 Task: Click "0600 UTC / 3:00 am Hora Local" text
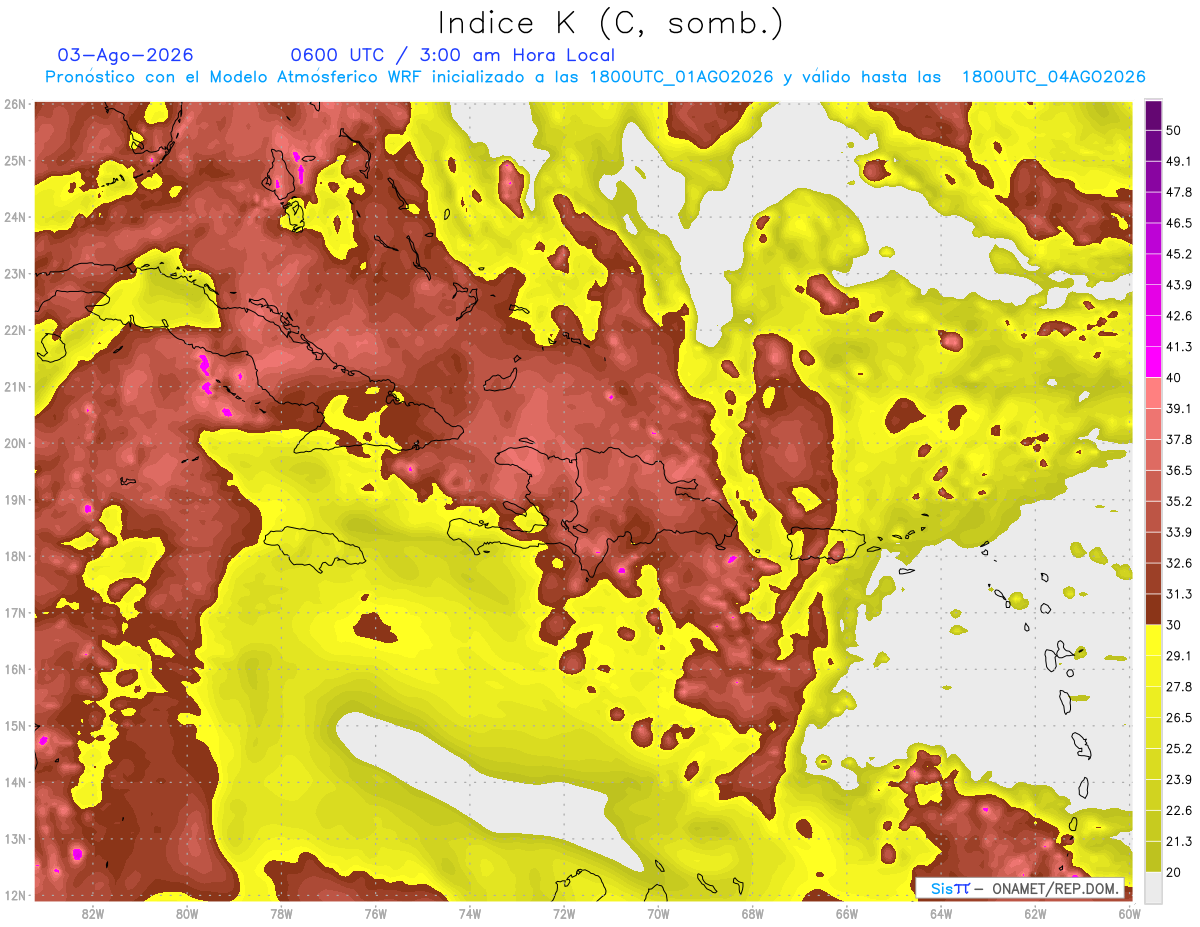pos(453,55)
